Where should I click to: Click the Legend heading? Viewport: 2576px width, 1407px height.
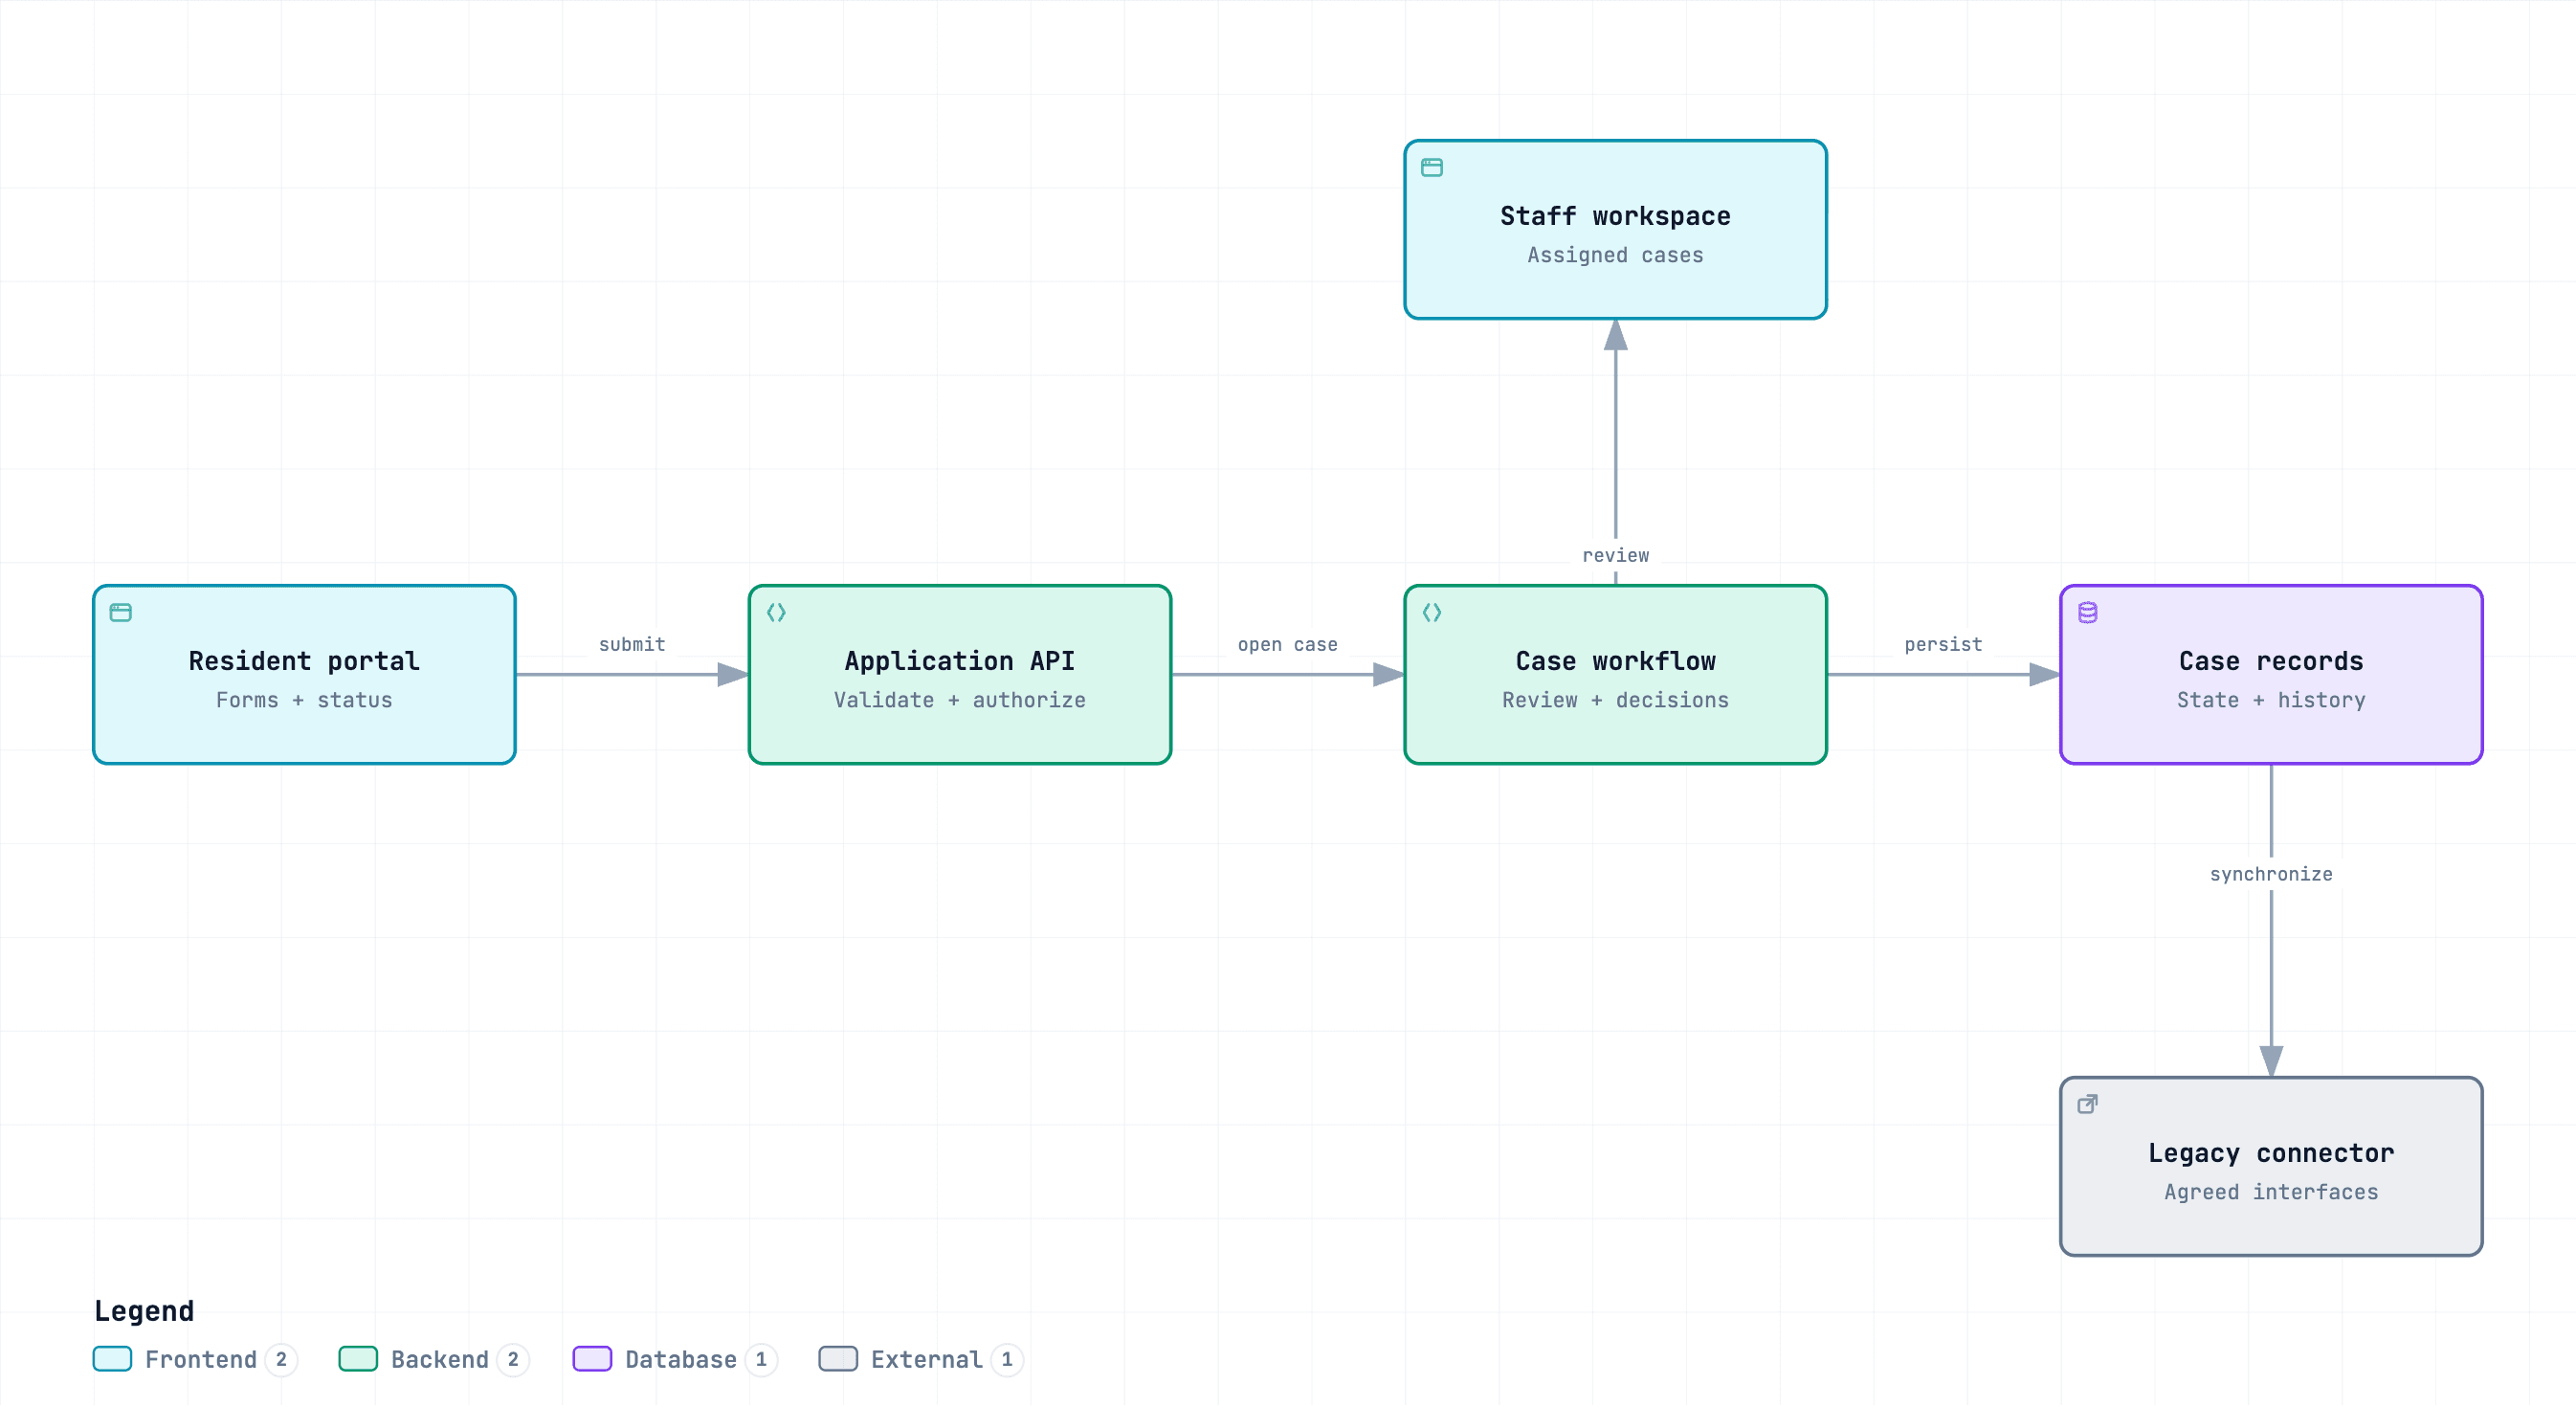click(x=144, y=1310)
